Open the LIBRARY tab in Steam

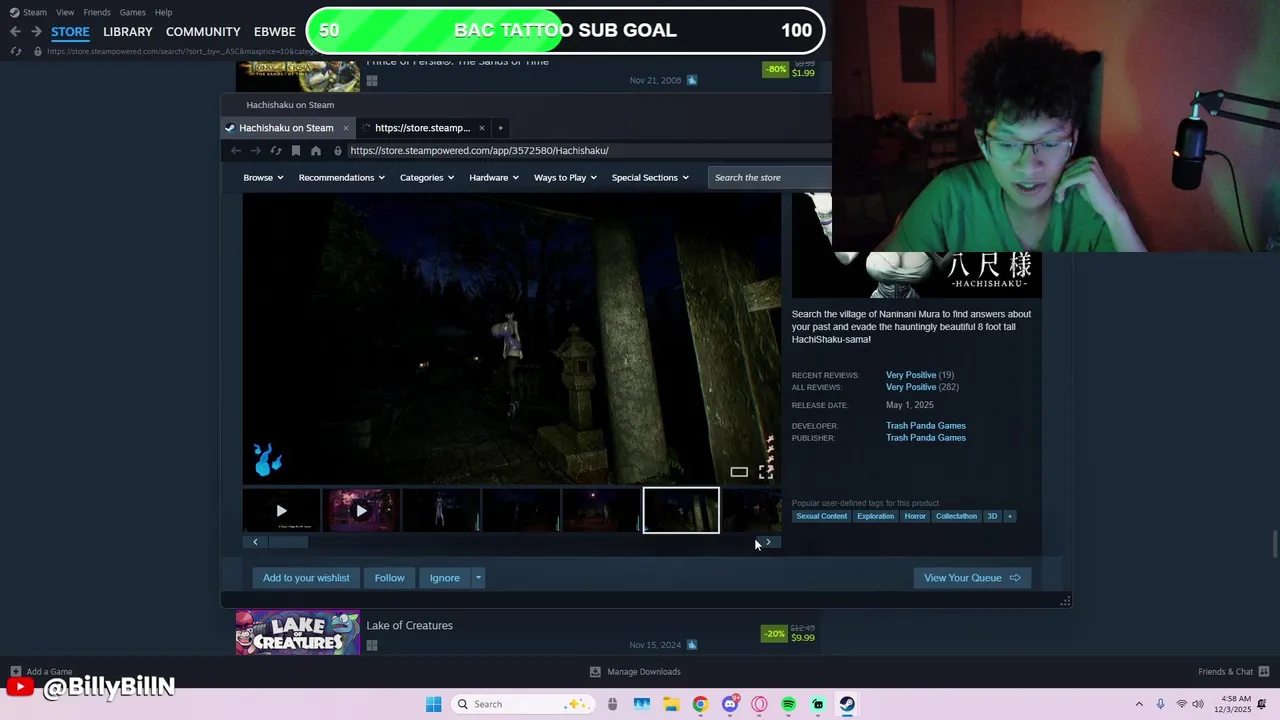coord(128,32)
